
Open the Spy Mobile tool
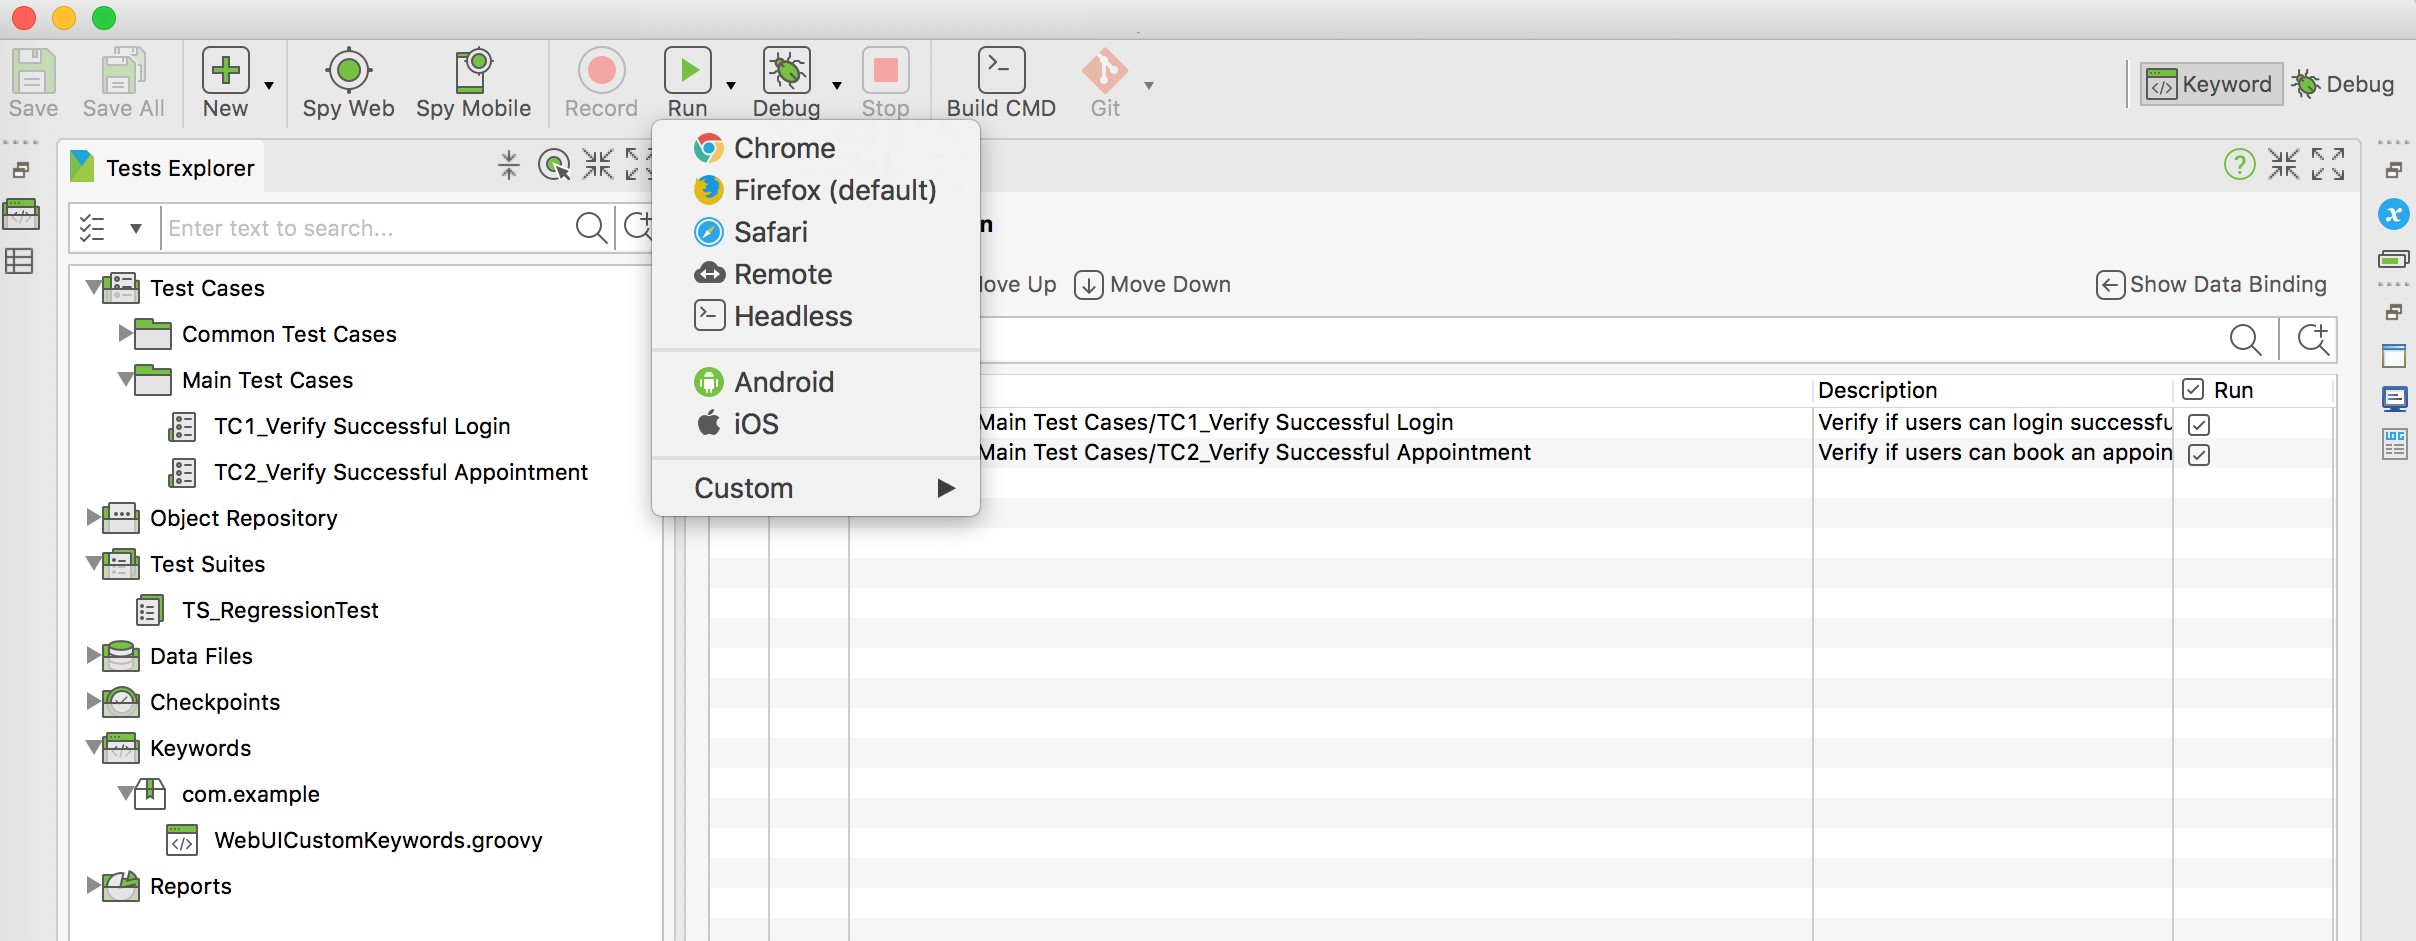tap(473, 71)
